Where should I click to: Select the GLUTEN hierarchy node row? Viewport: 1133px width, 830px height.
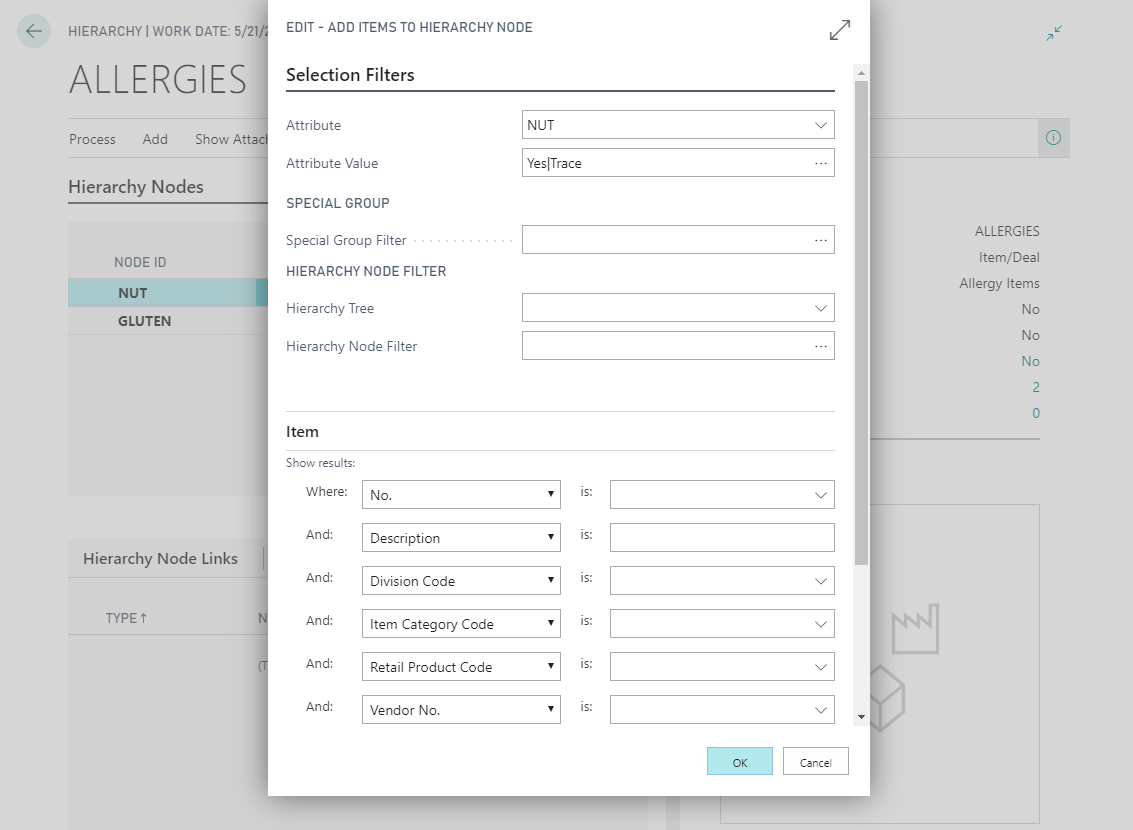click(x=144, y=321)
